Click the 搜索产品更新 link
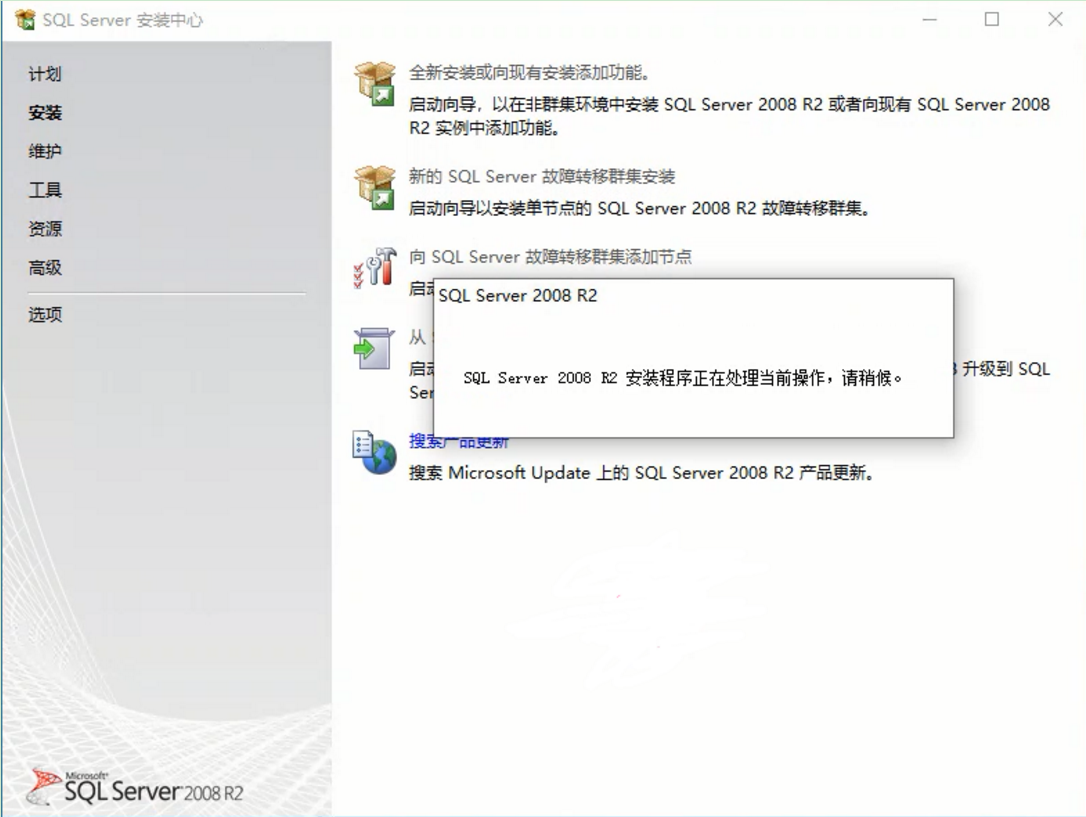 tap(459, 441)
